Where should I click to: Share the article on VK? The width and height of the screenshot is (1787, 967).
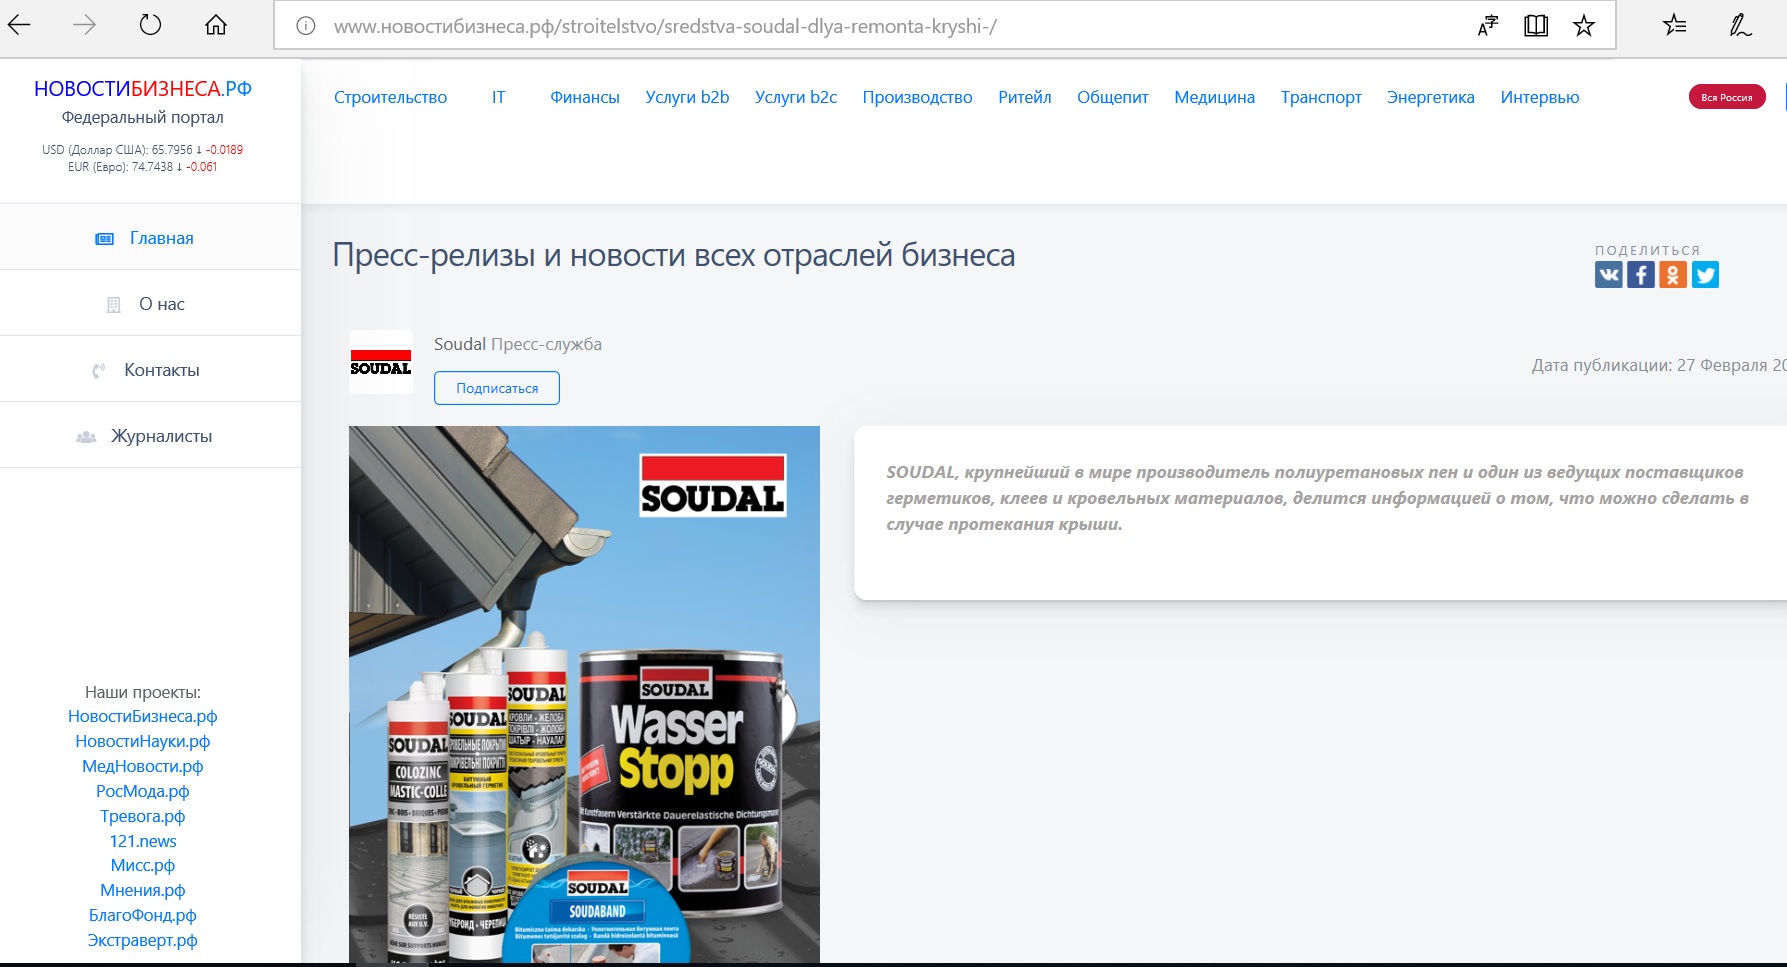point(1609,274)
